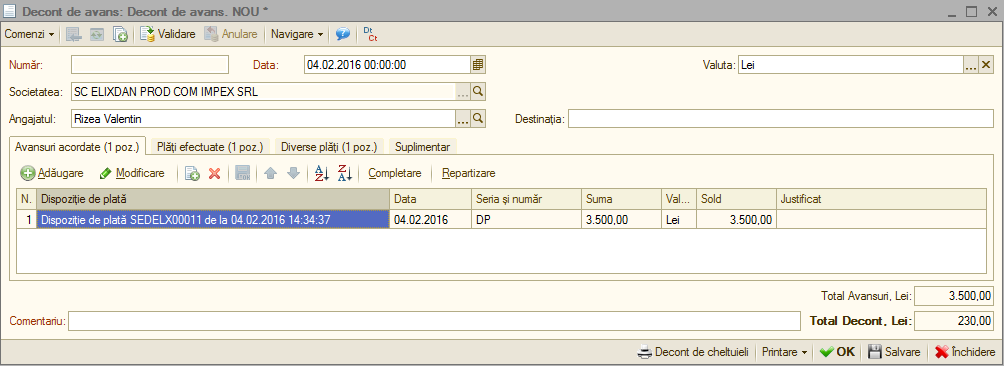Click the red X delete row icon
The height and width of the screenshot is (366, 1004).
[x=215, y=173]
